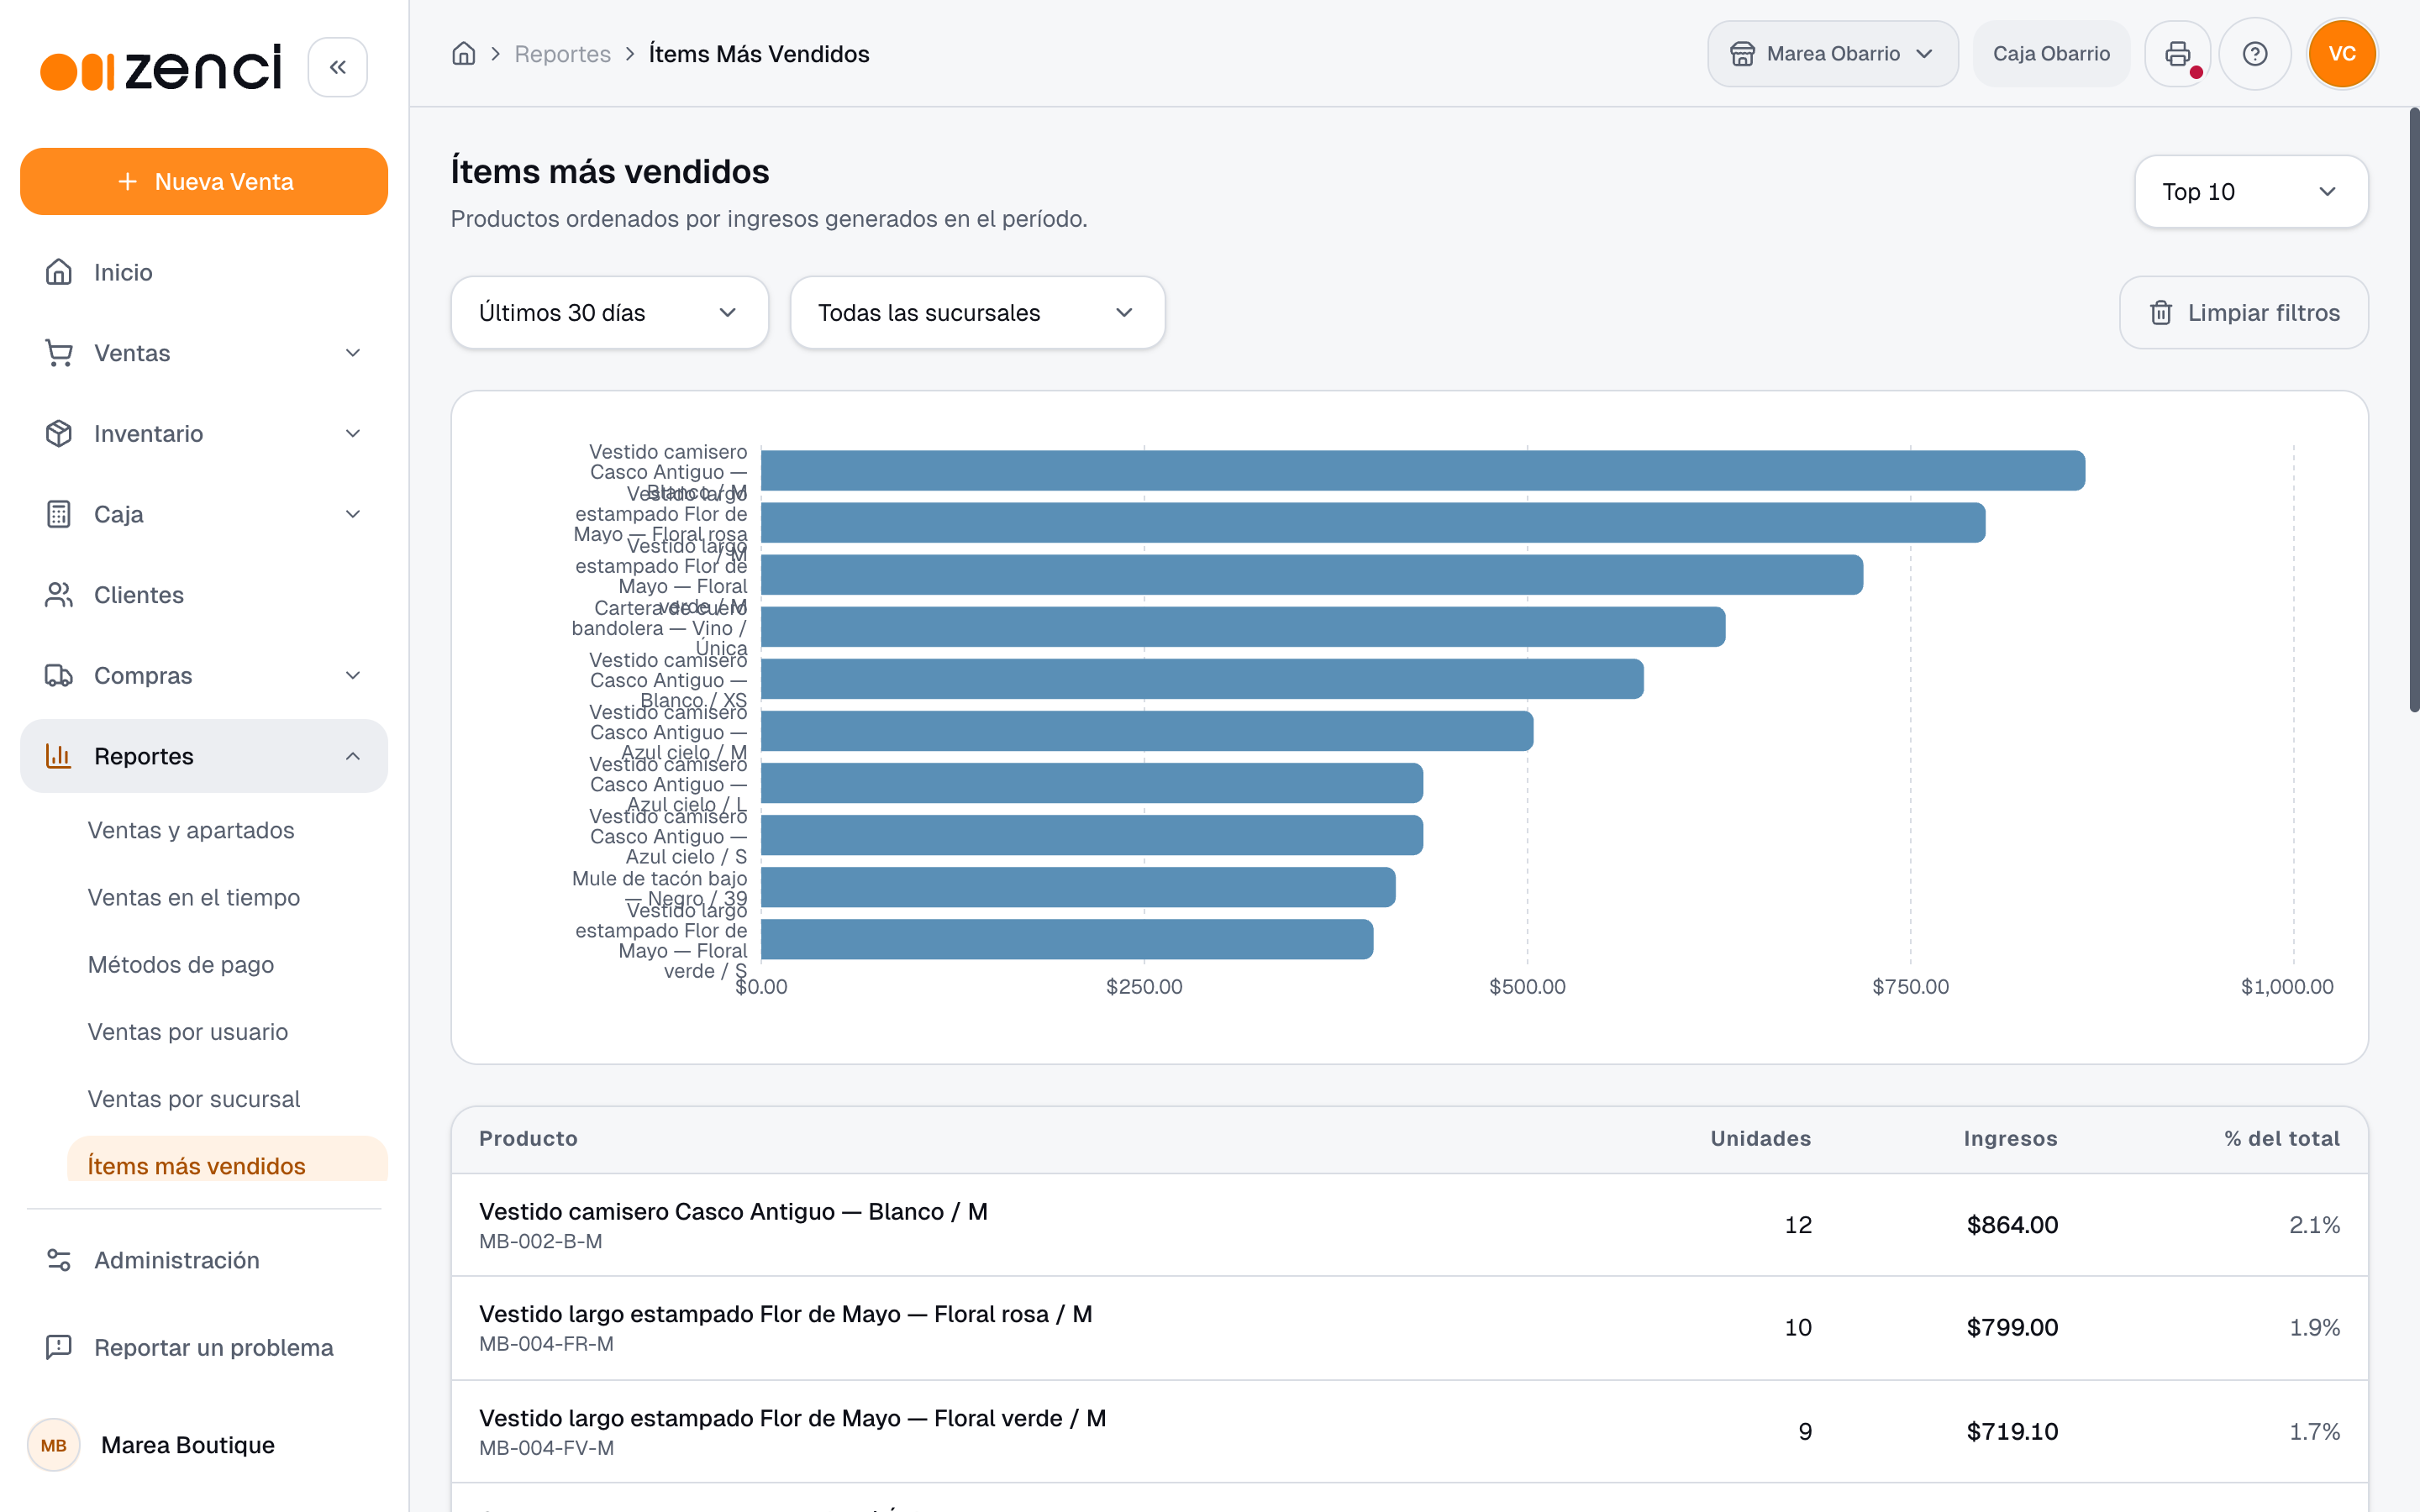Open the help question-mark icon
The width and height of the screenshot is (2420, 1512).
pos(2254,54)
